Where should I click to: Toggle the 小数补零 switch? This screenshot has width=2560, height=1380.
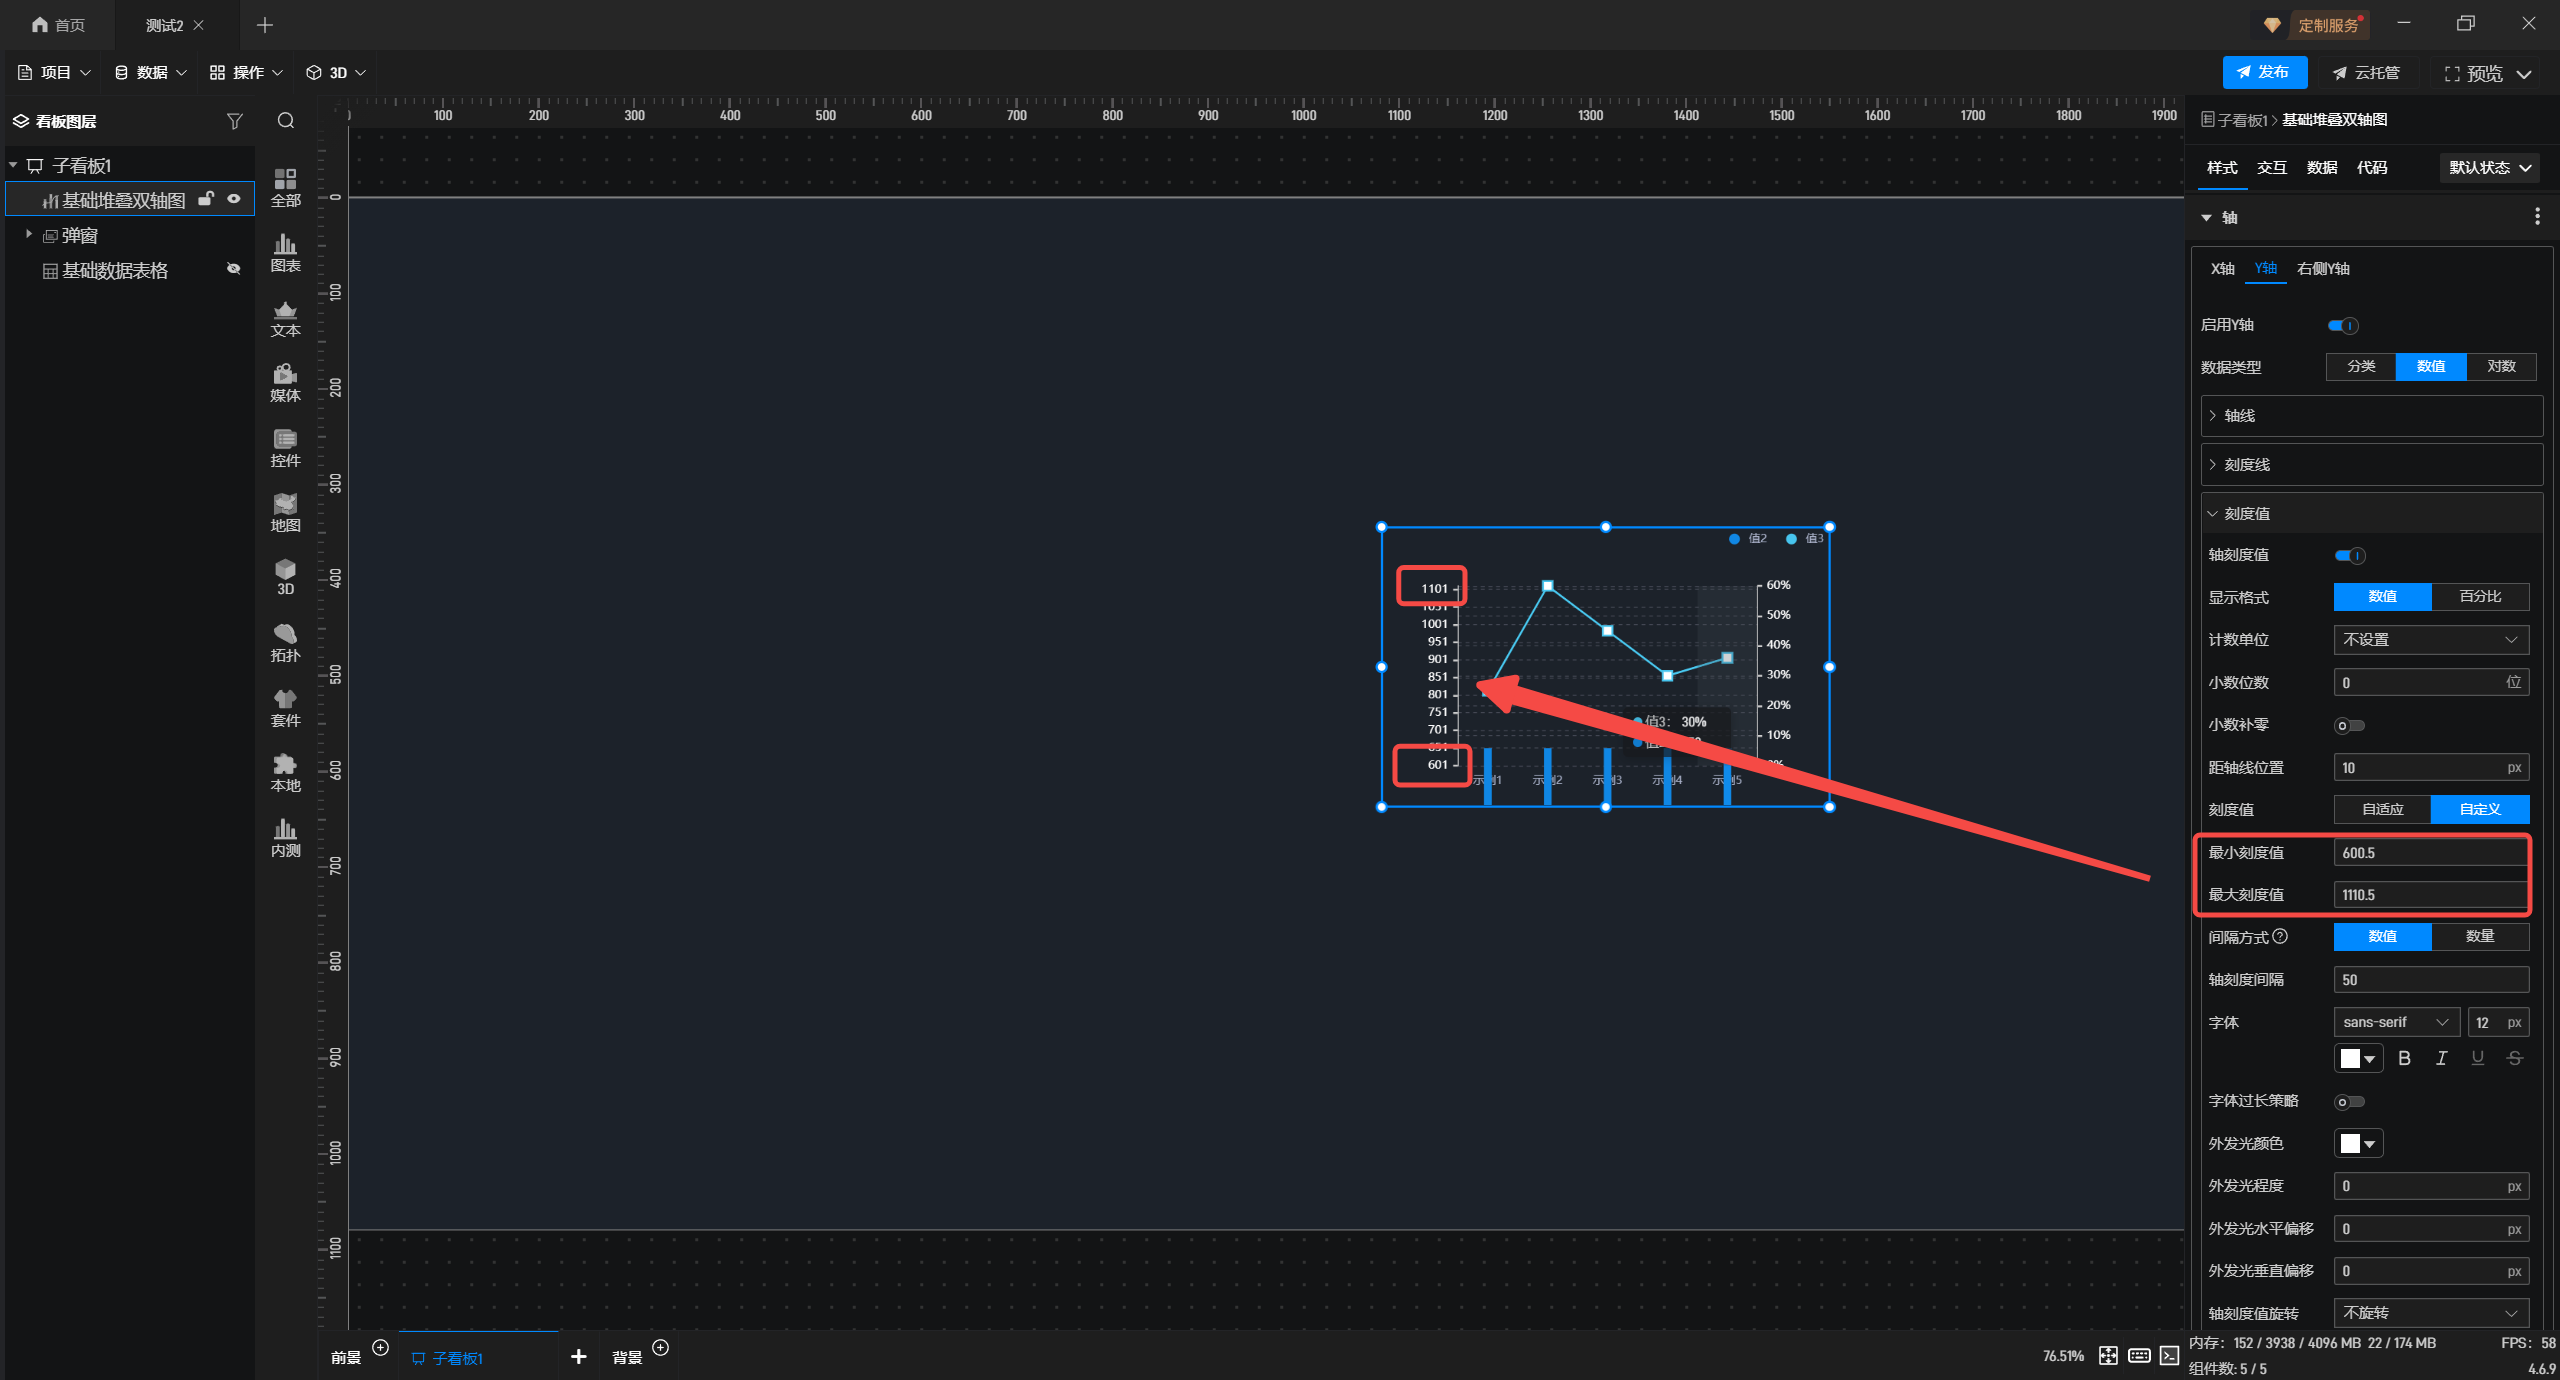(2348, 725)
